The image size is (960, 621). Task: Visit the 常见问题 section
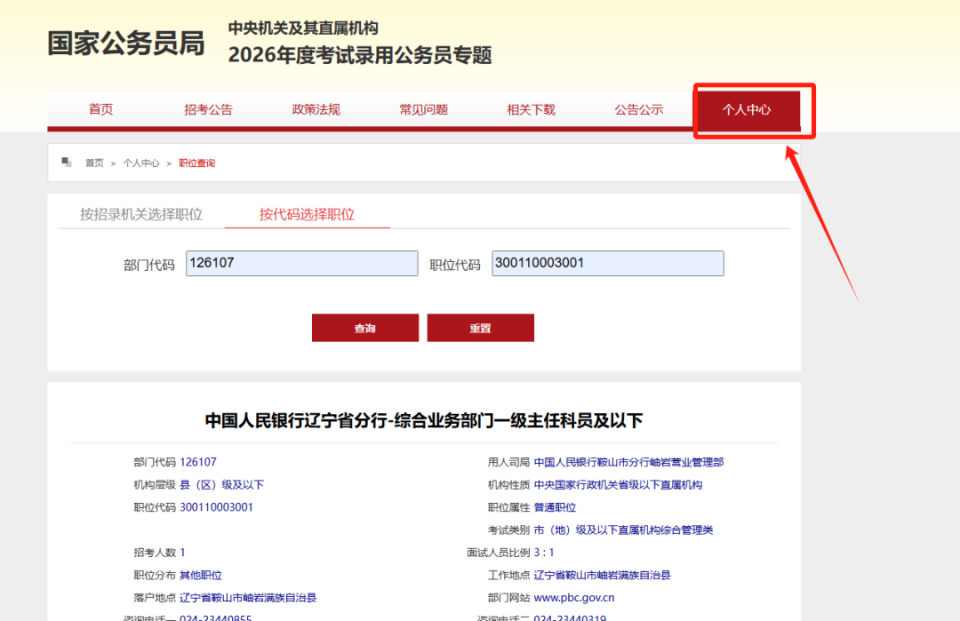tap(423, 110)
